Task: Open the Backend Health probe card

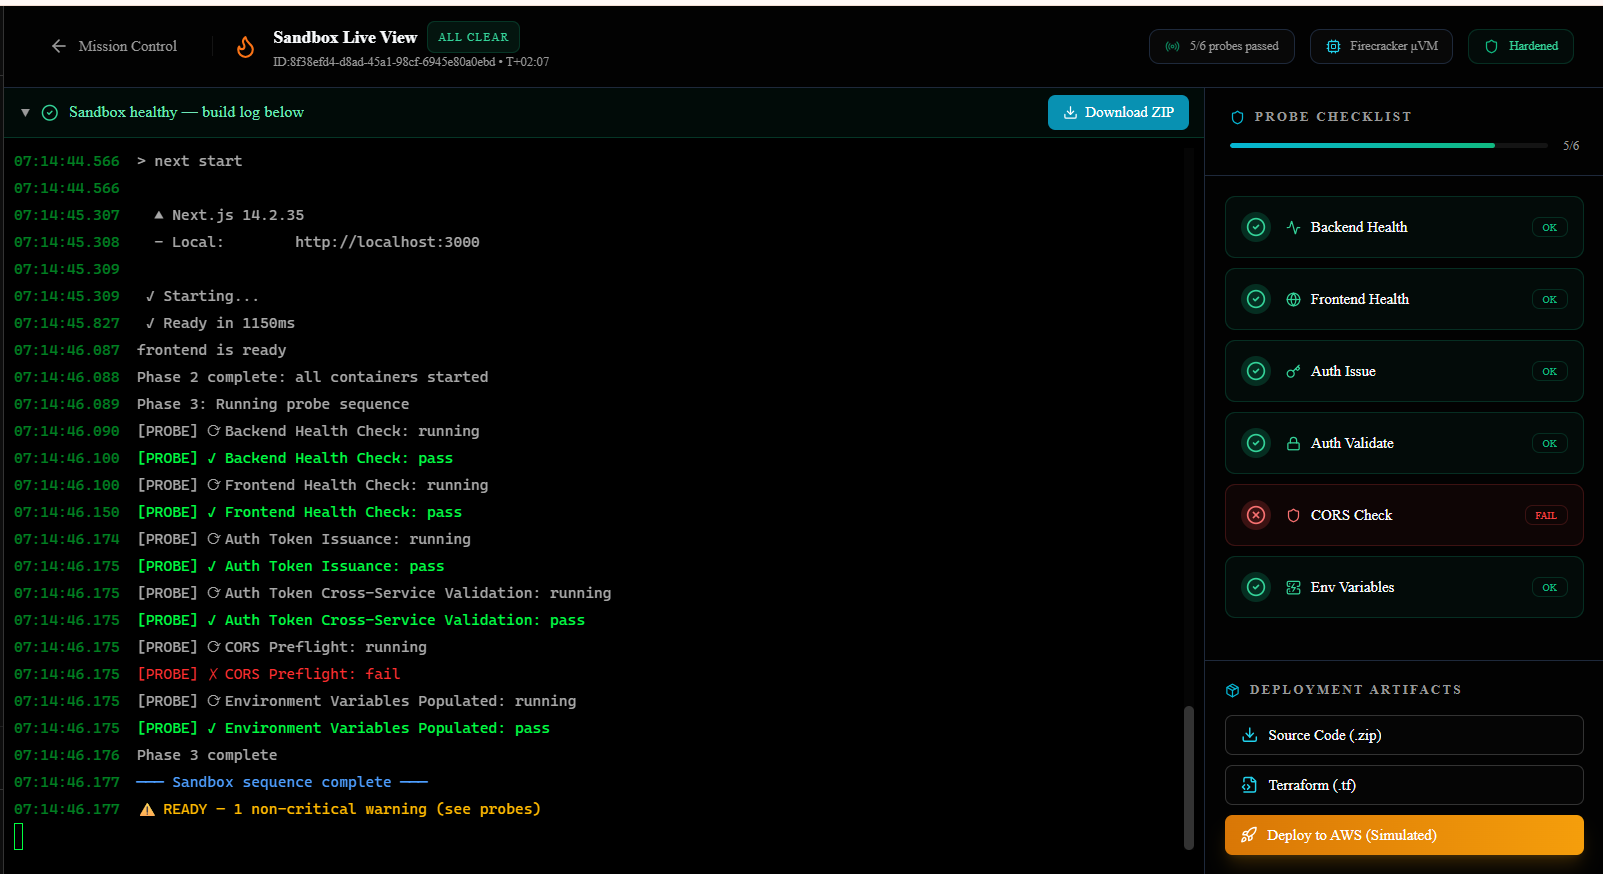Action: point(1404,227)
